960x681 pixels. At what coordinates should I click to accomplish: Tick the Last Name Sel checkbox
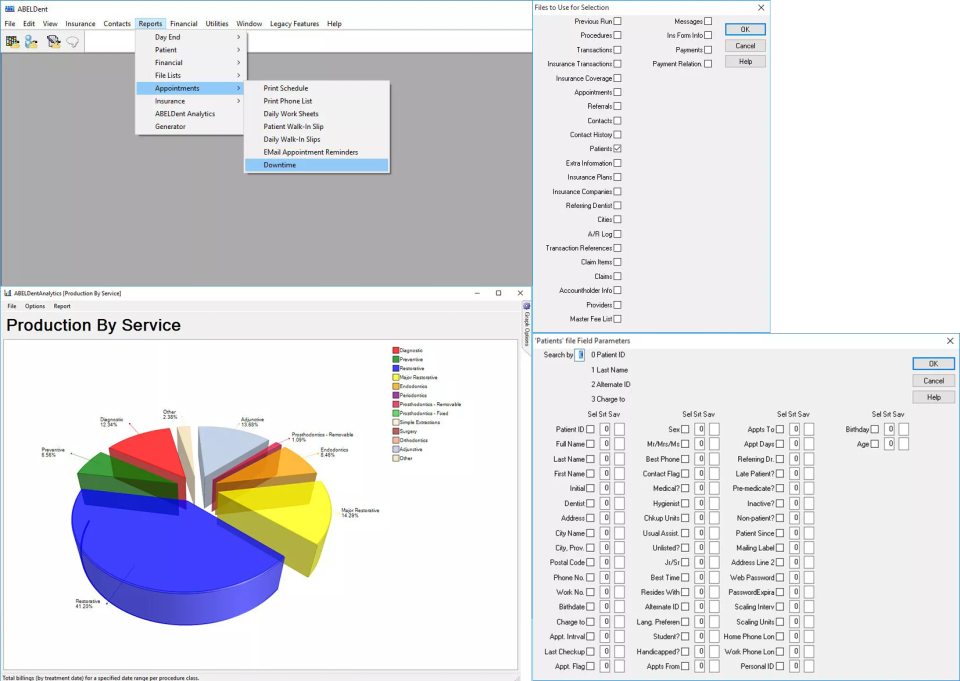[590, 459]
